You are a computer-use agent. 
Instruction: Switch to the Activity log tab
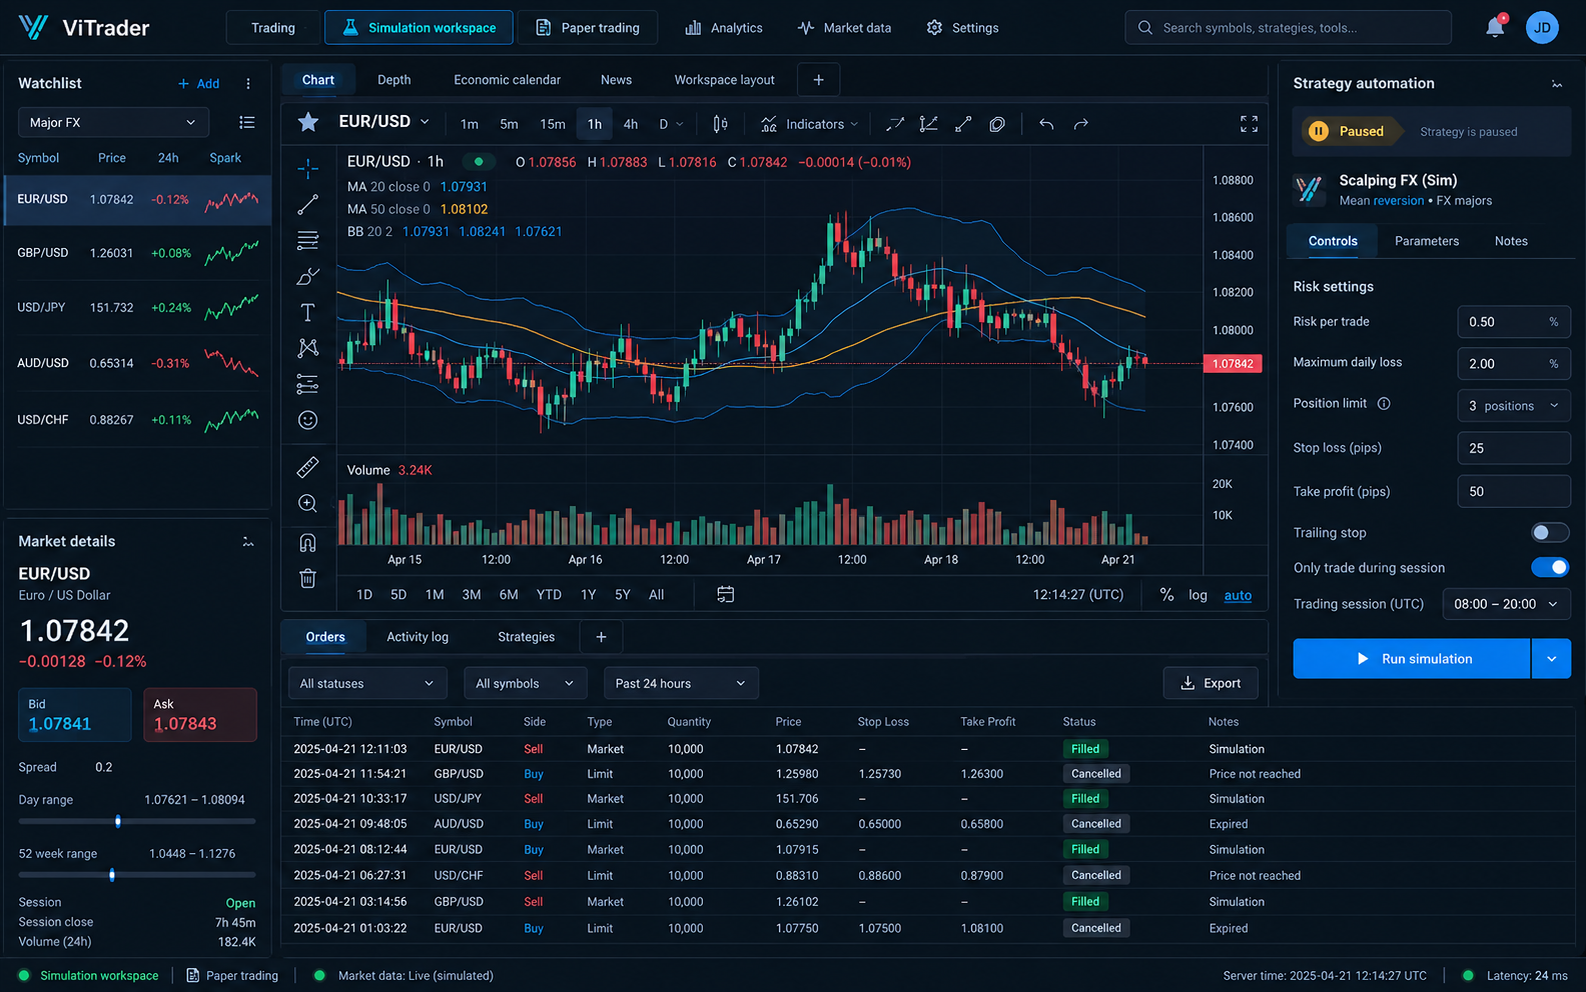[x=417, y=637]
